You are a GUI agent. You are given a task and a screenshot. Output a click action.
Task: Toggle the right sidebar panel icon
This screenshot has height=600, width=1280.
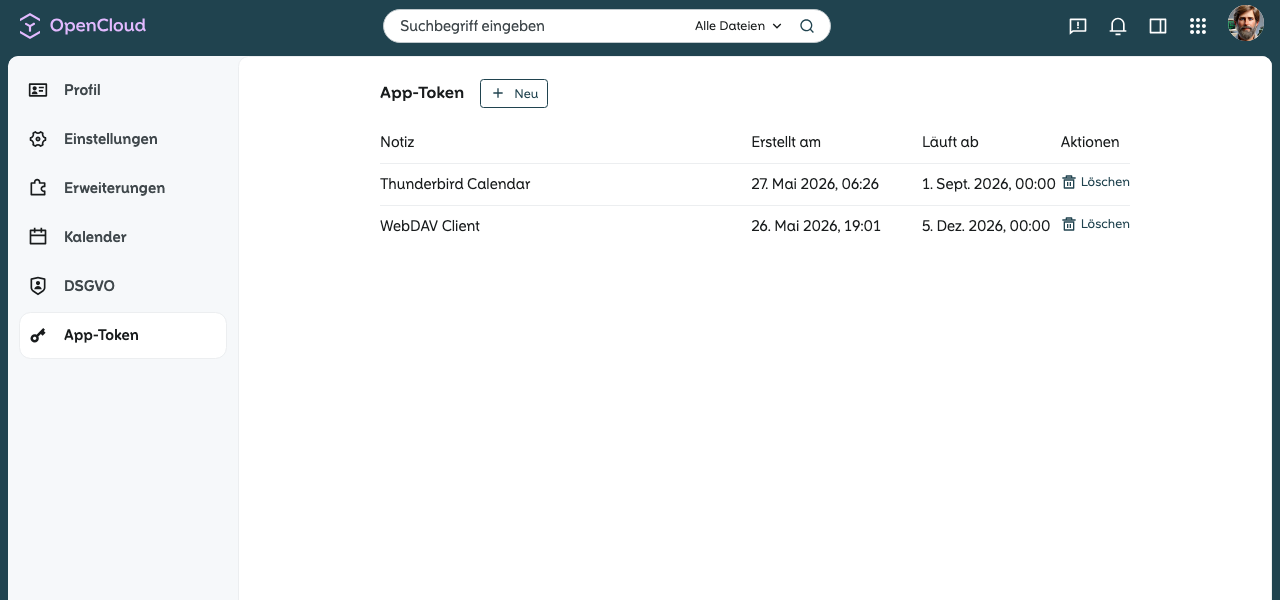[1158, 26]
